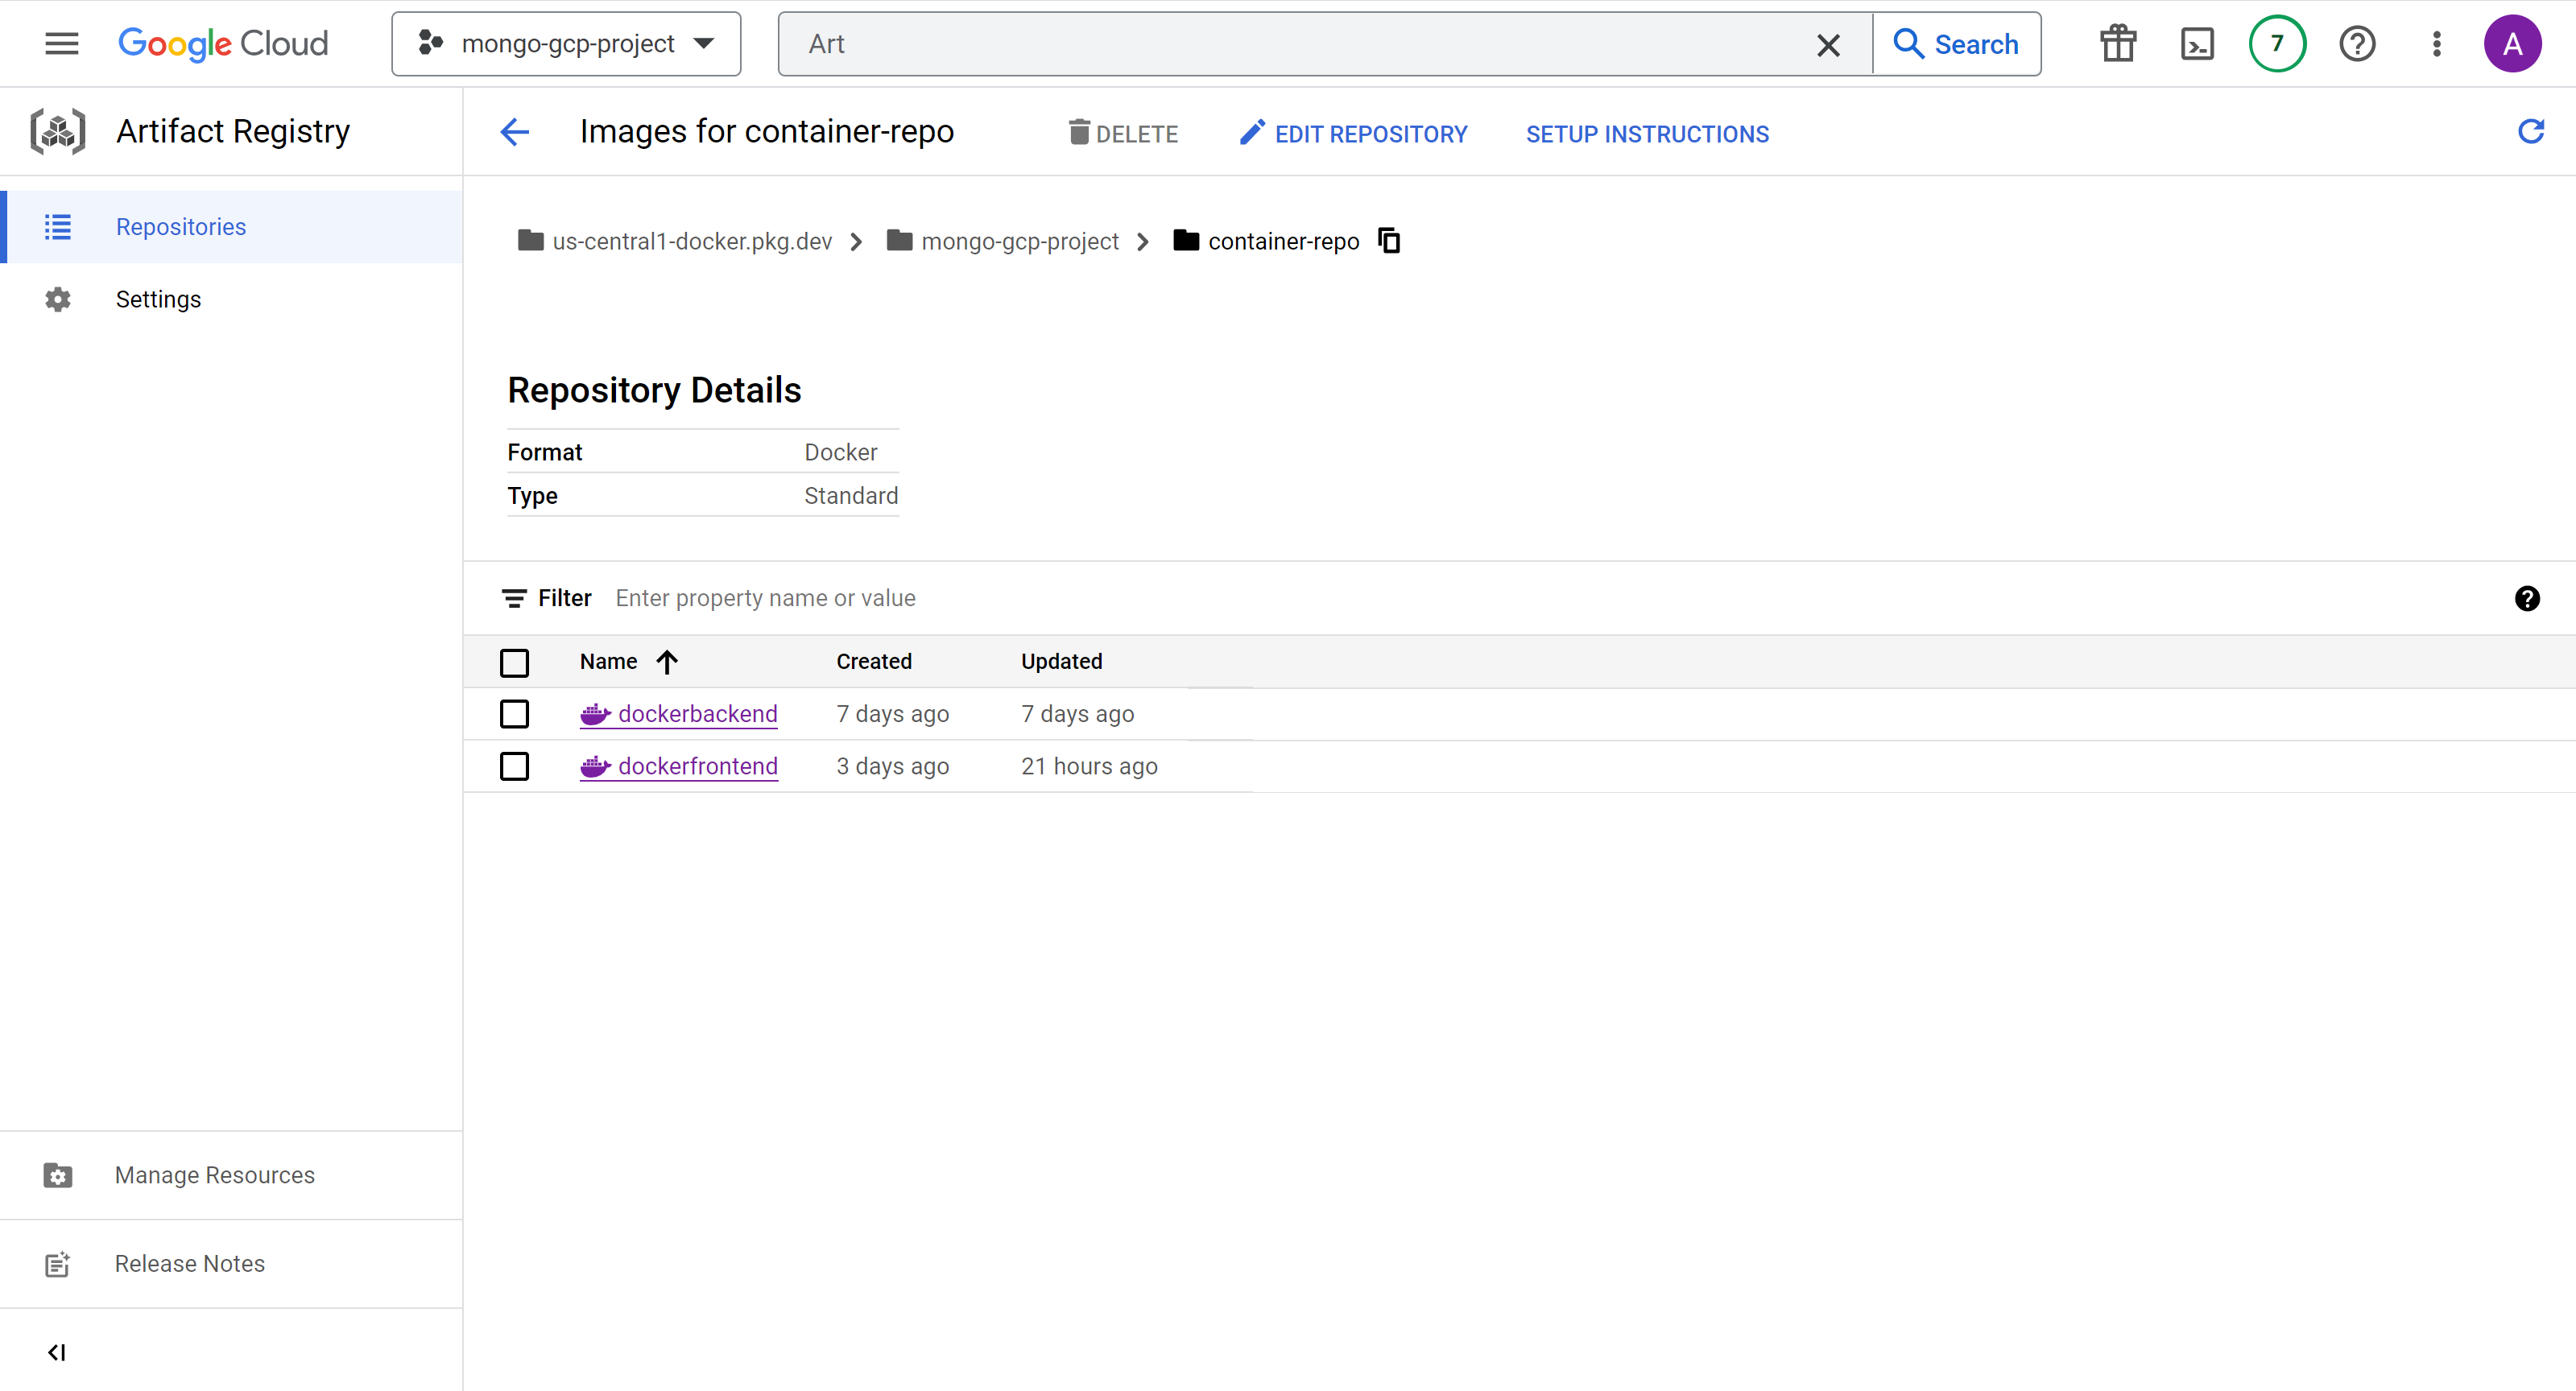
Task: Open the mongo-gcp-project project selector dropdown
Action: (566, 44)
